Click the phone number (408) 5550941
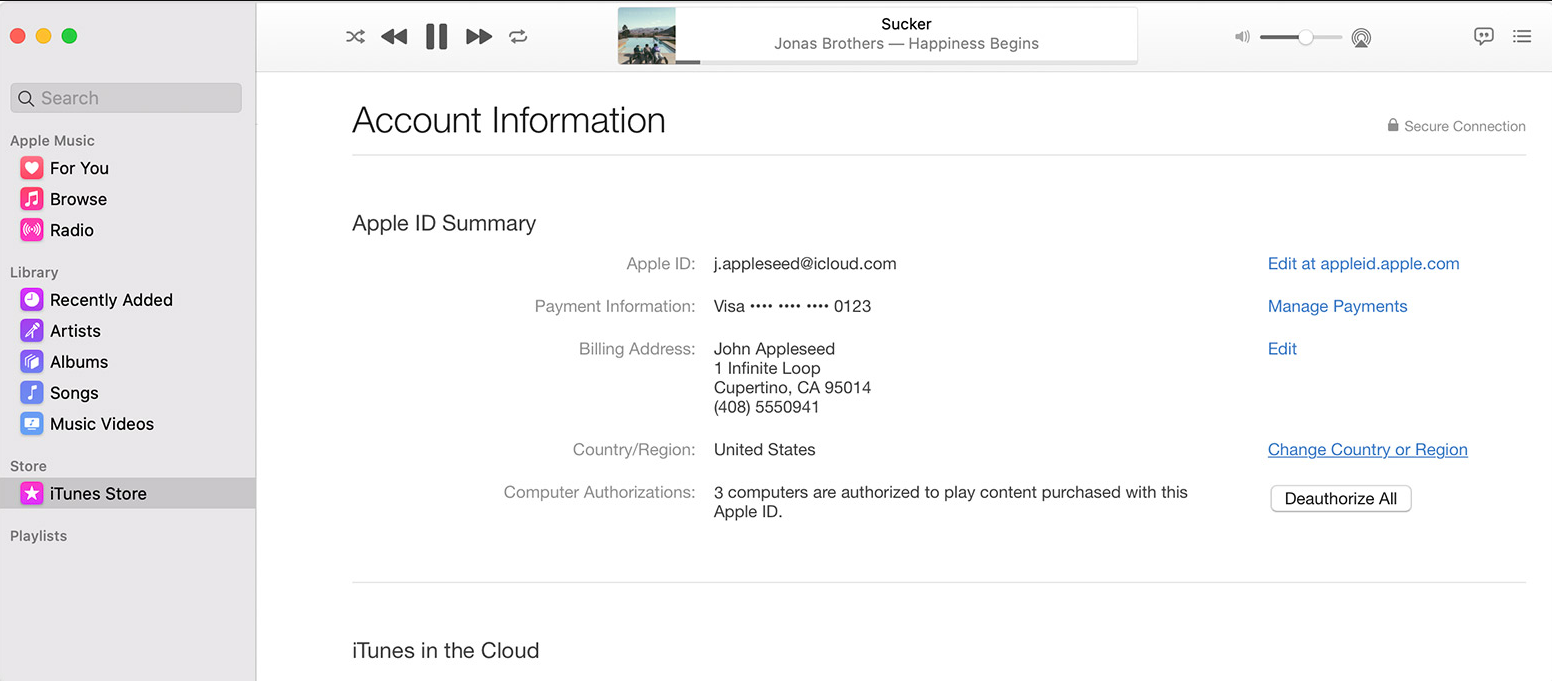The image size is (1552, 681). click(767, 407)
